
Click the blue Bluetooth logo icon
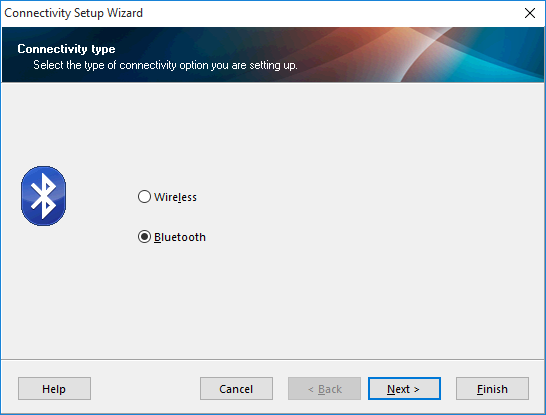coord(44,196)
